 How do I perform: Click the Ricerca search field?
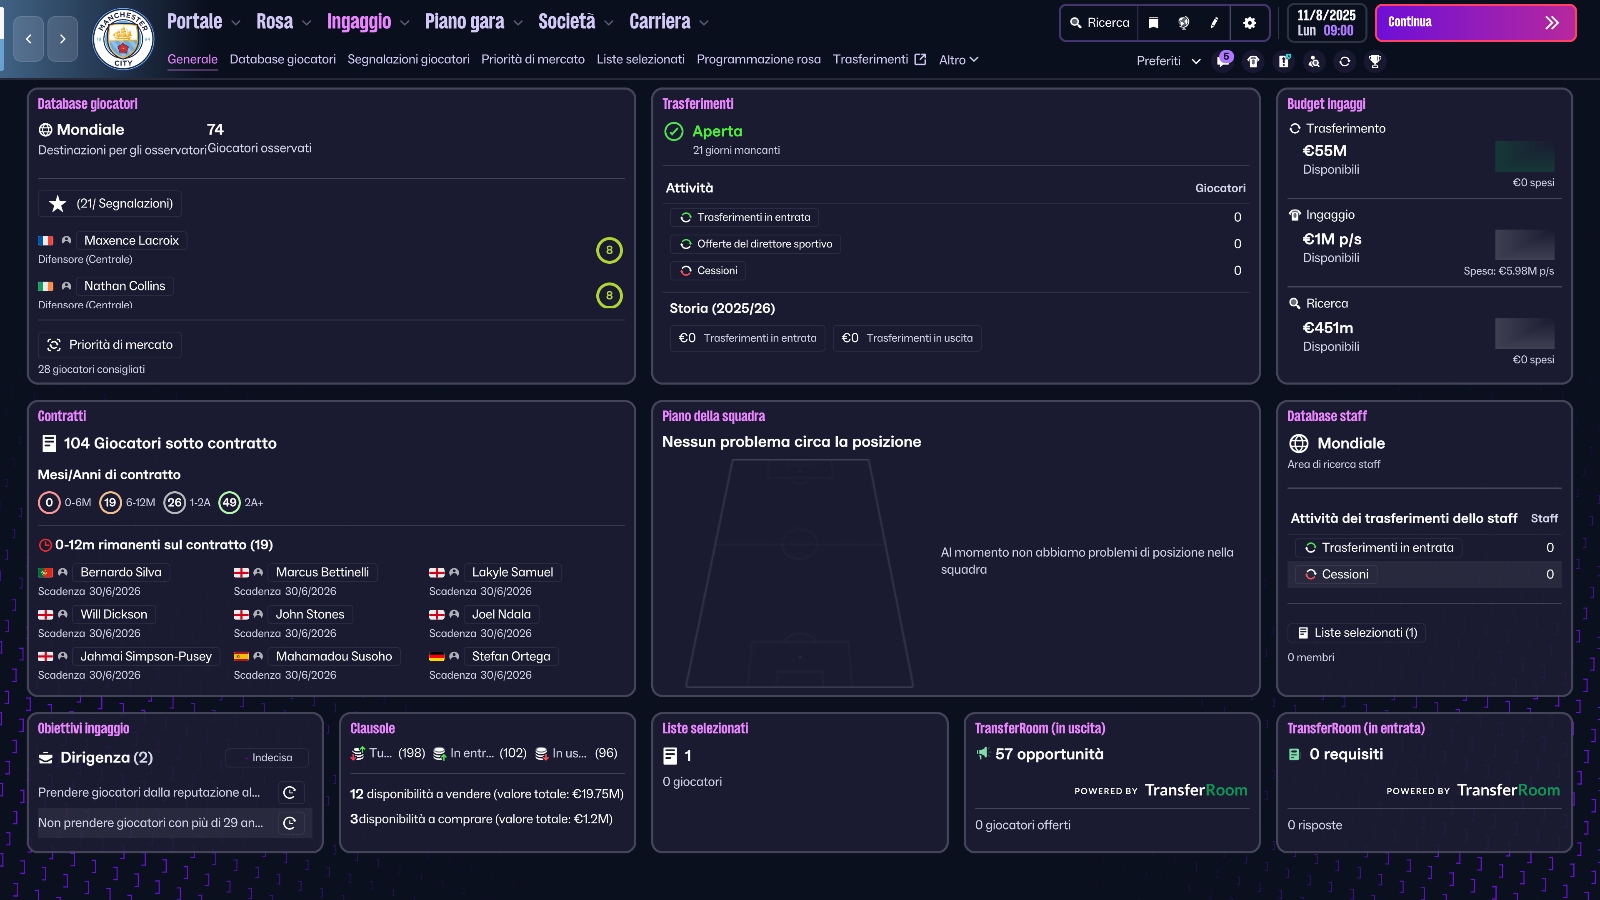pos(1099,22)
